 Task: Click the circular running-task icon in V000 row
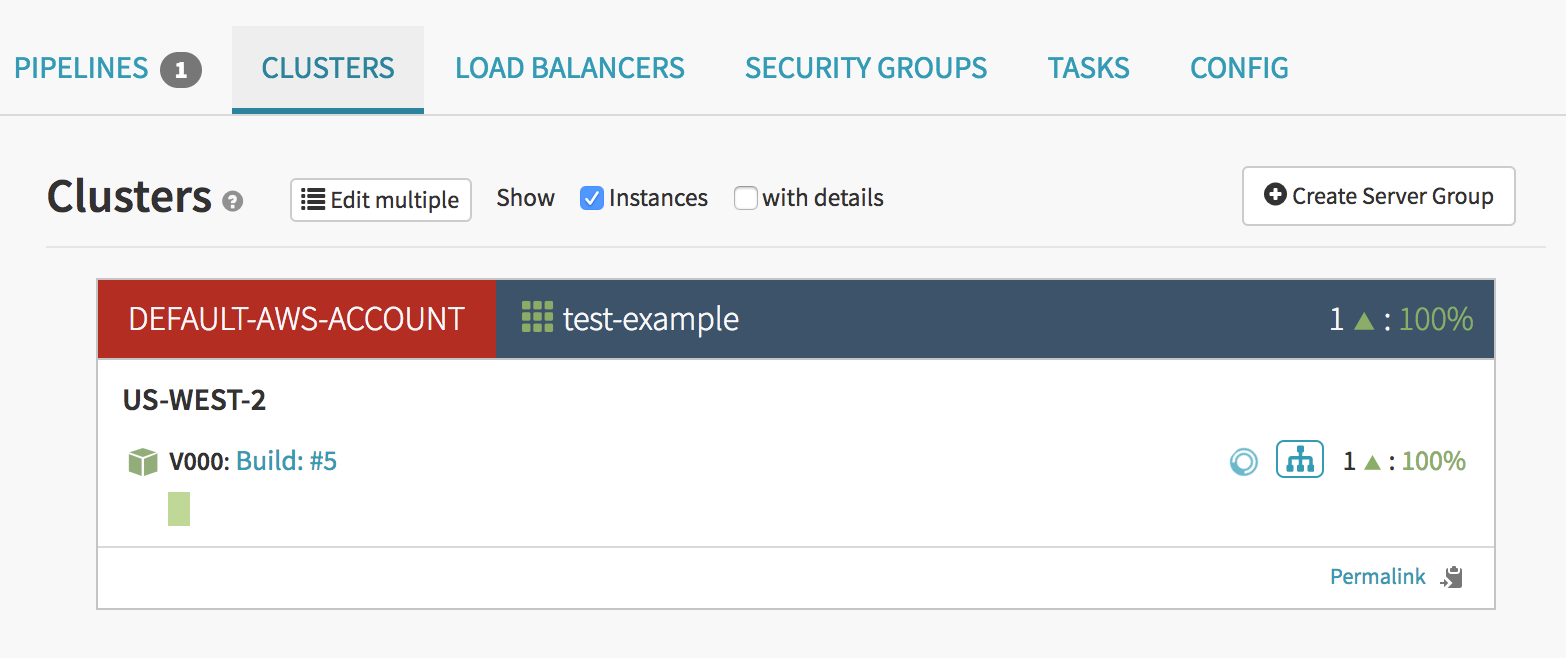(x=1243, y=462)
